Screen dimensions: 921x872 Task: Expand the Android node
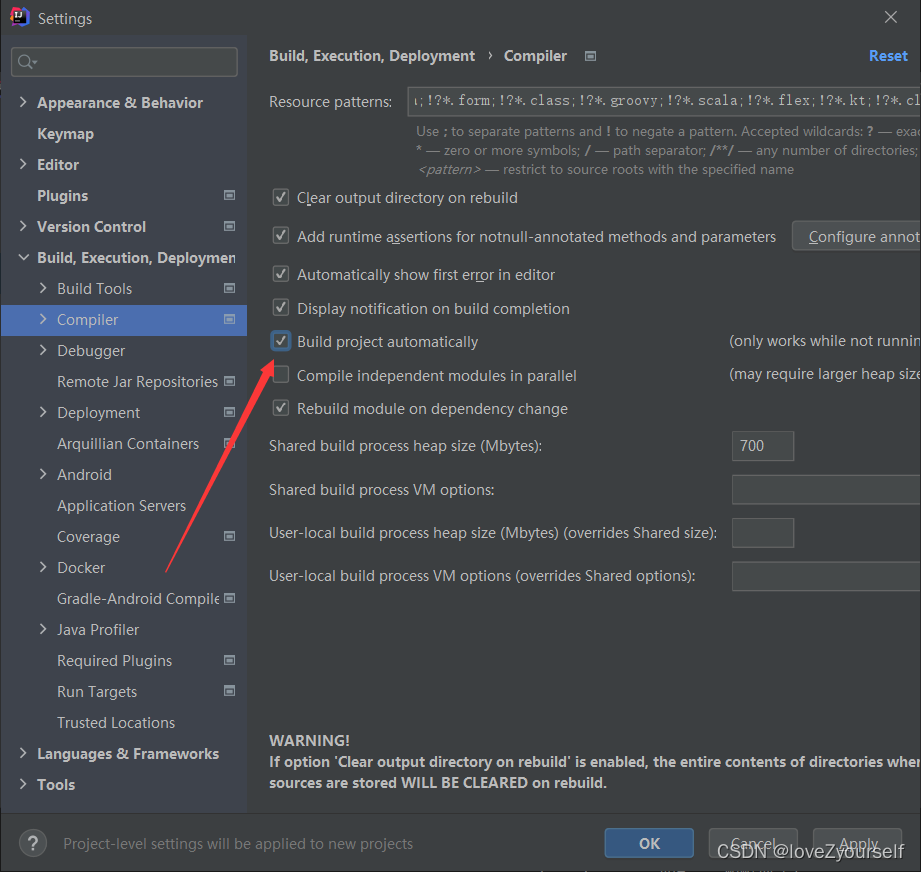[x=43, y=474]
